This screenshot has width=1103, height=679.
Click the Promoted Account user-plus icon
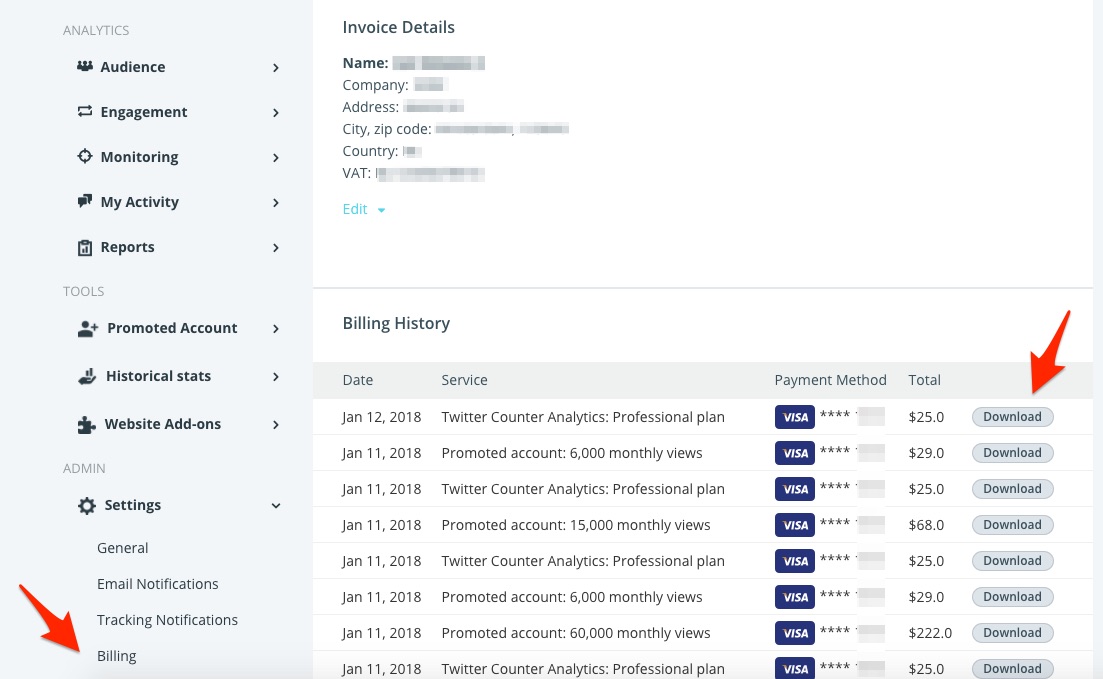(x=88, y=328)
